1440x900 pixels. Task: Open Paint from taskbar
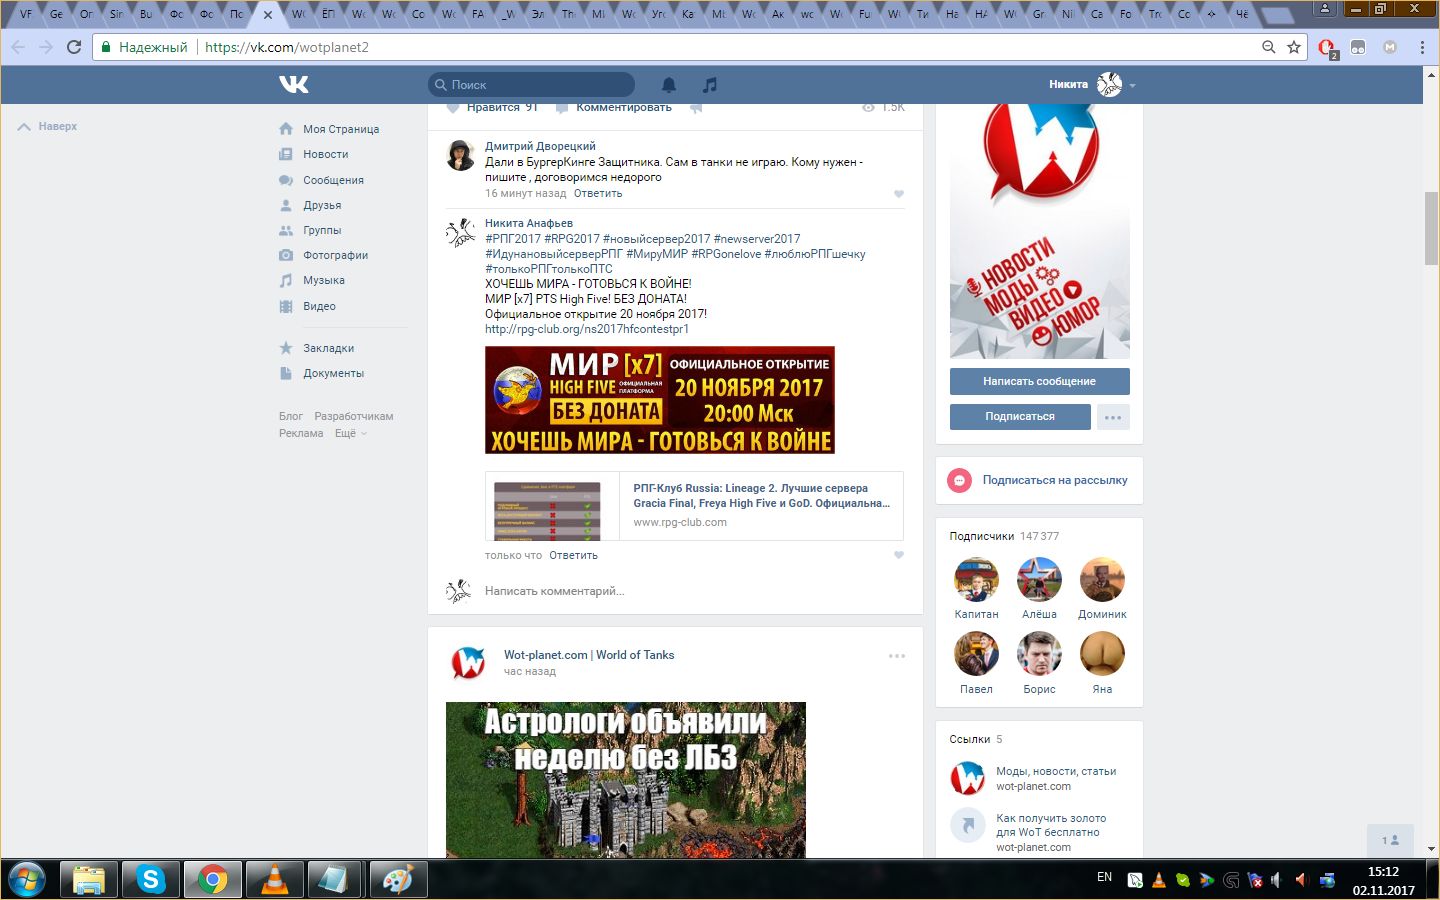pos(398,880)
